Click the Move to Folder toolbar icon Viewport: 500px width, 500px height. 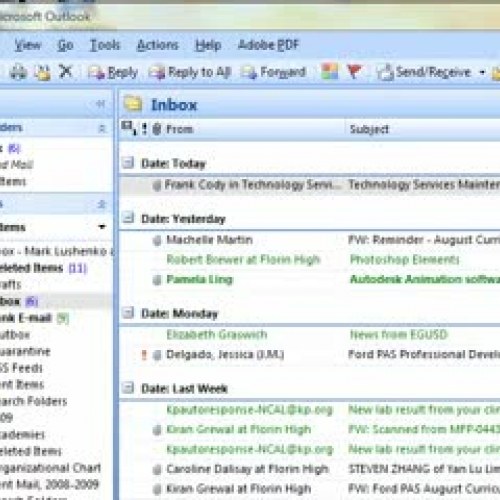[43, 72]
